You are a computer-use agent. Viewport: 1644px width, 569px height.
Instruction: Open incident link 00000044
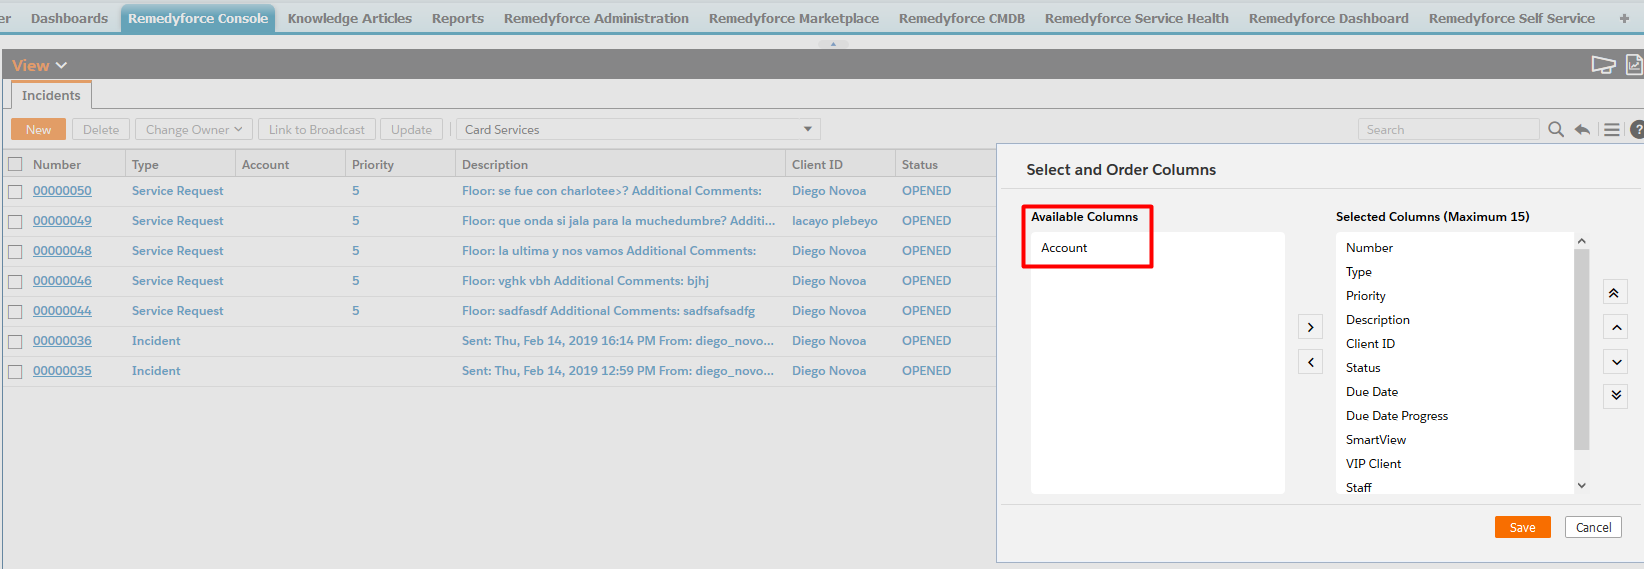[x=62, y=311]
